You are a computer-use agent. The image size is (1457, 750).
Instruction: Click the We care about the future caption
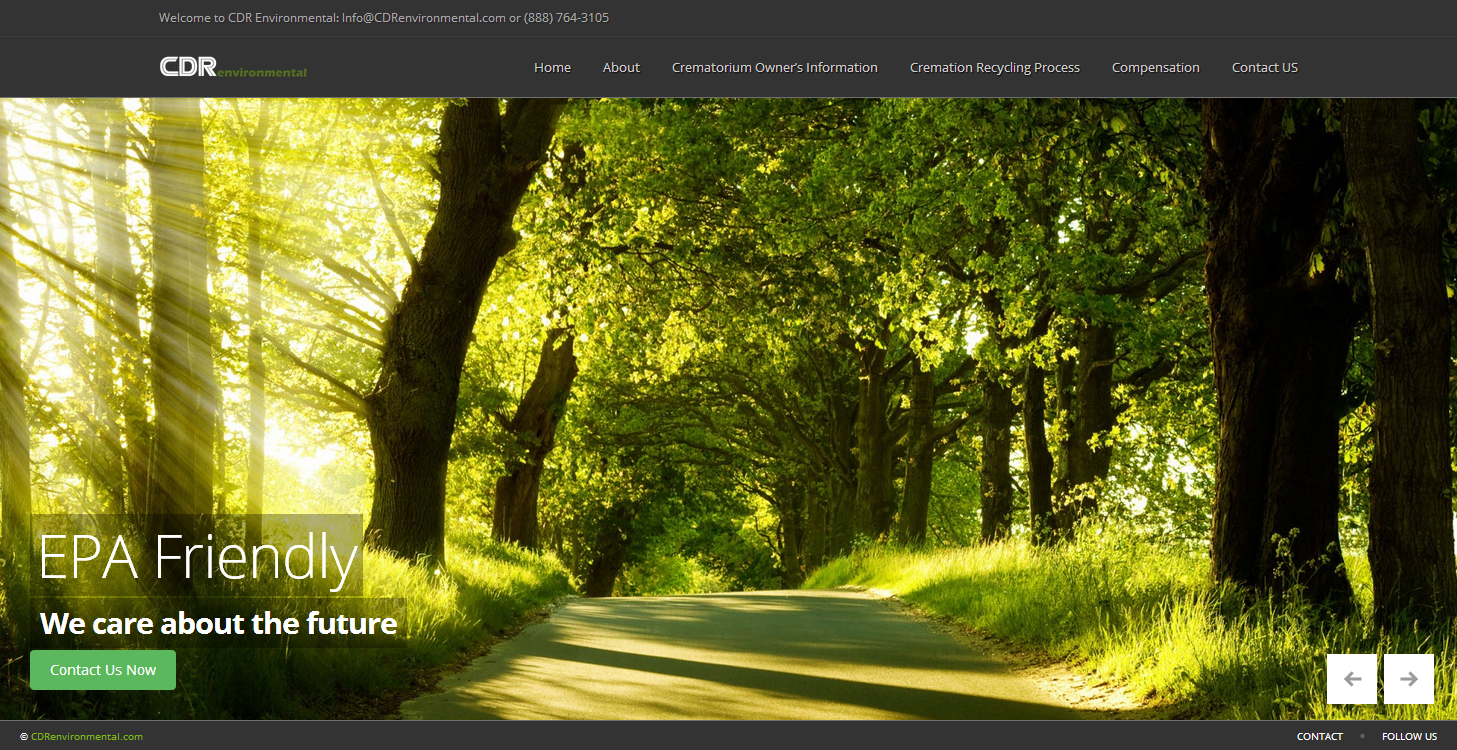tap(218, 624)
